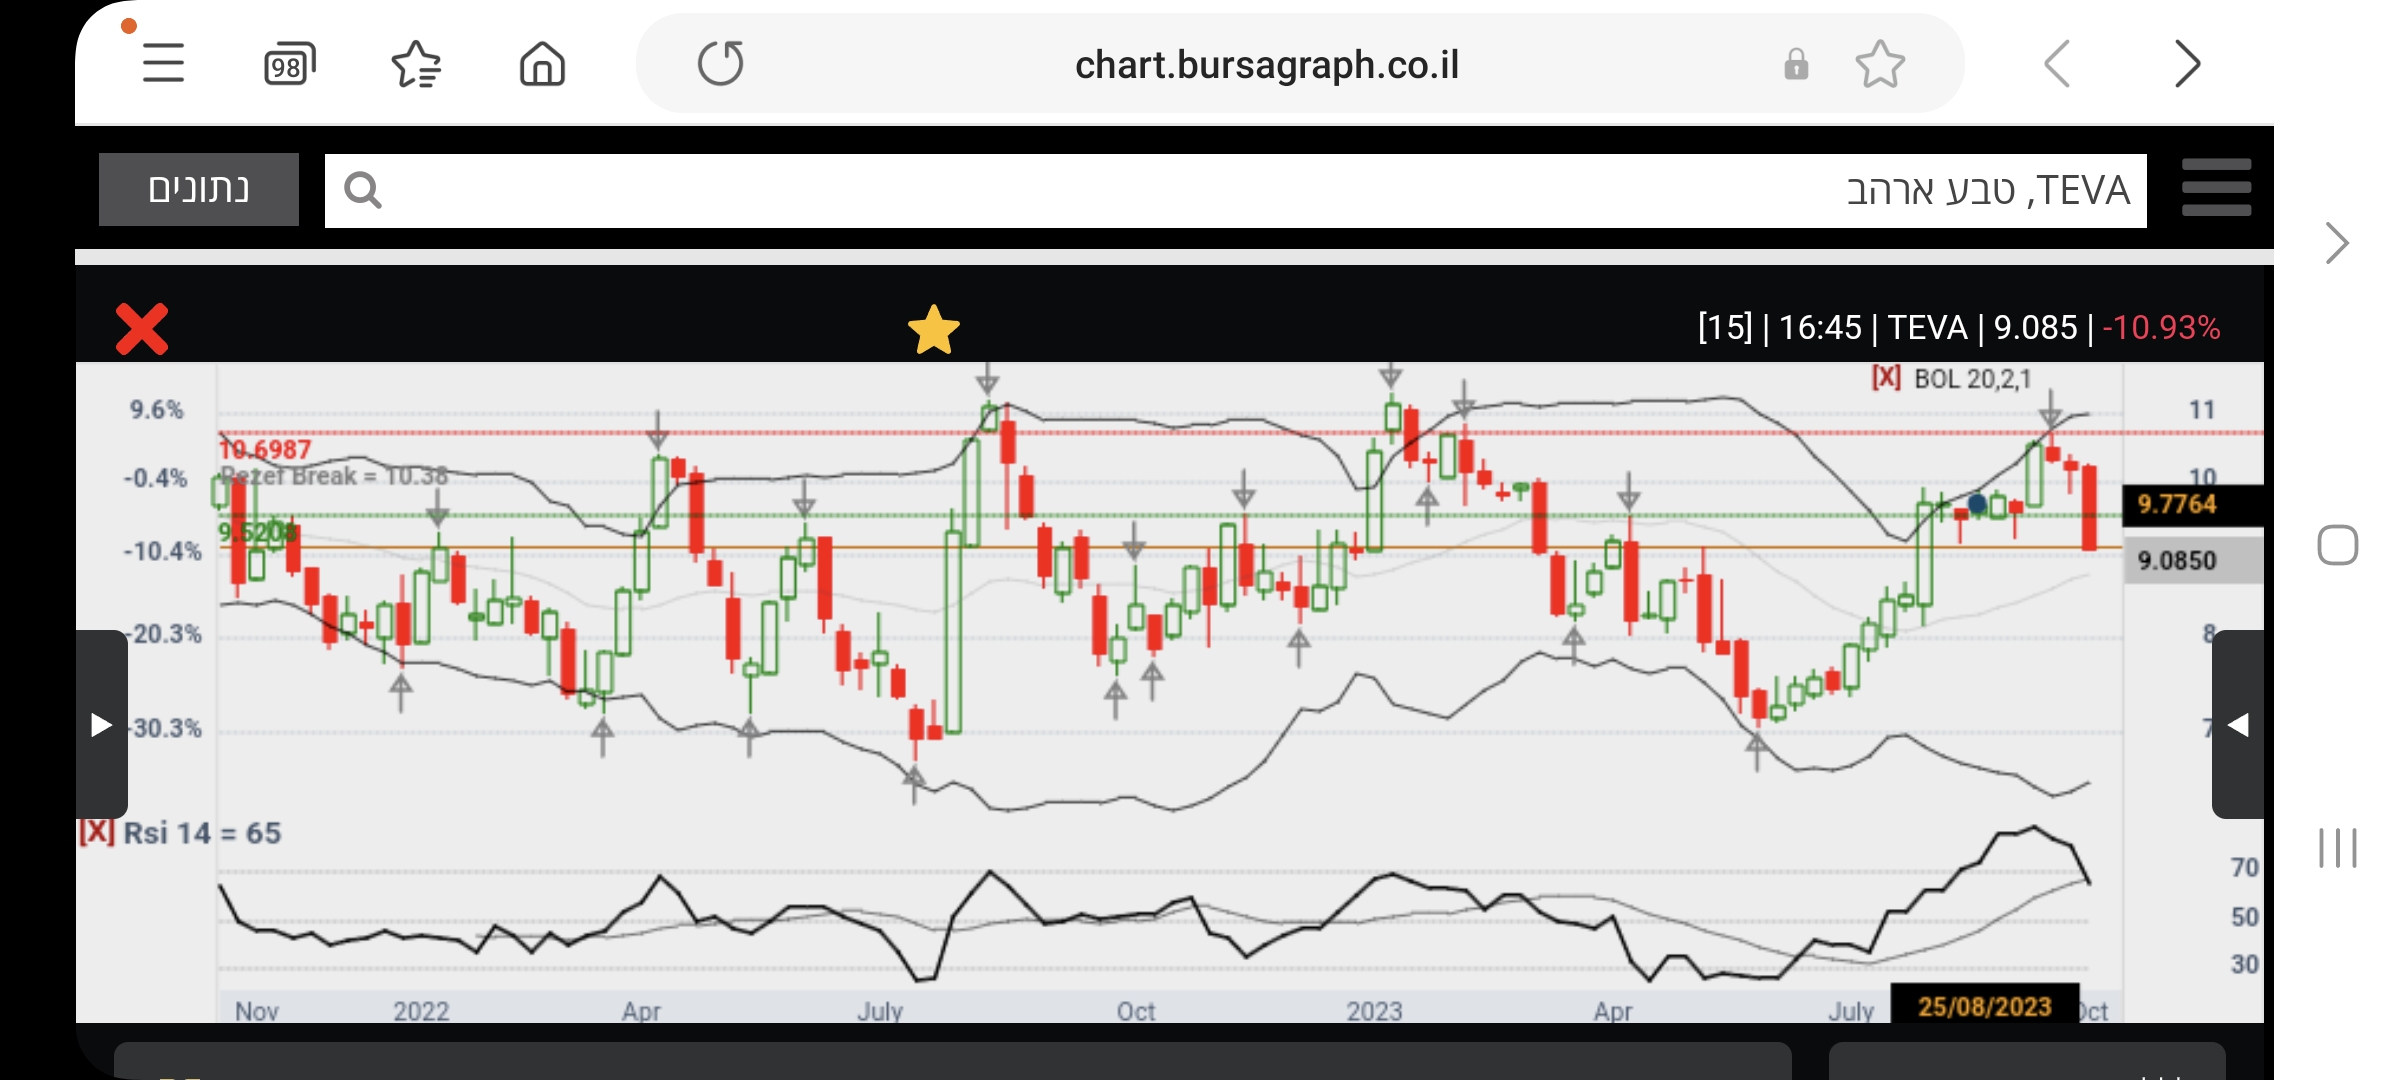Go to the browser home page
The image size is (2400, 1080).
(x=542, y=65)
